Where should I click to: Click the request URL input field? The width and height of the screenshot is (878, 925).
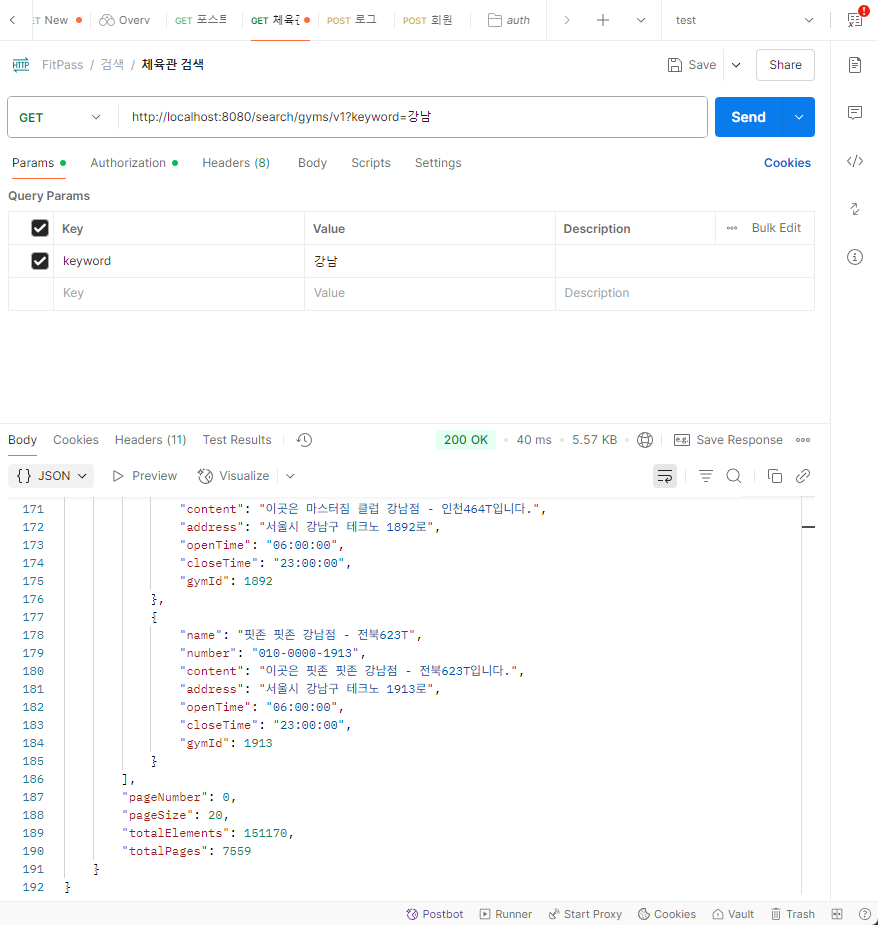pos(413,117)
